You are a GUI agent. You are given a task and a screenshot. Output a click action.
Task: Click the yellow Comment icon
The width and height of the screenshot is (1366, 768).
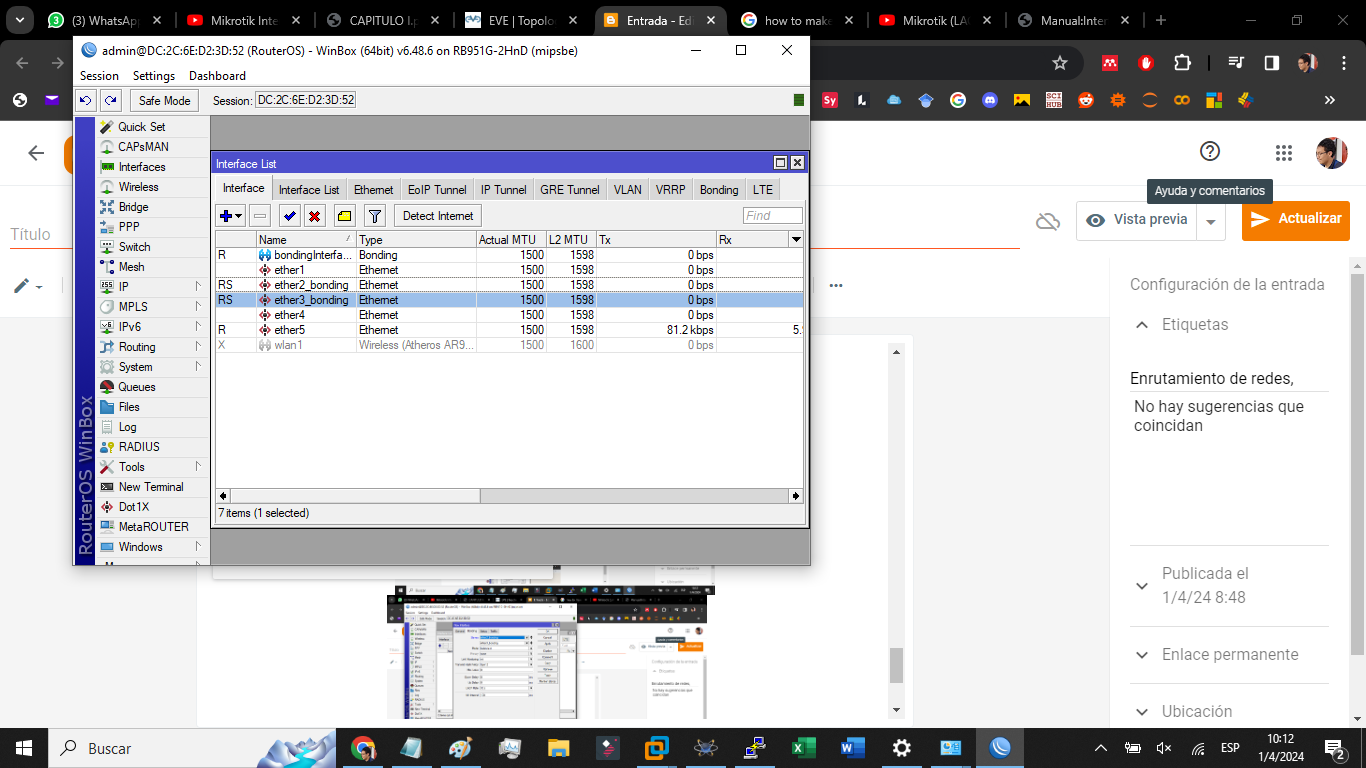(344, 215)
